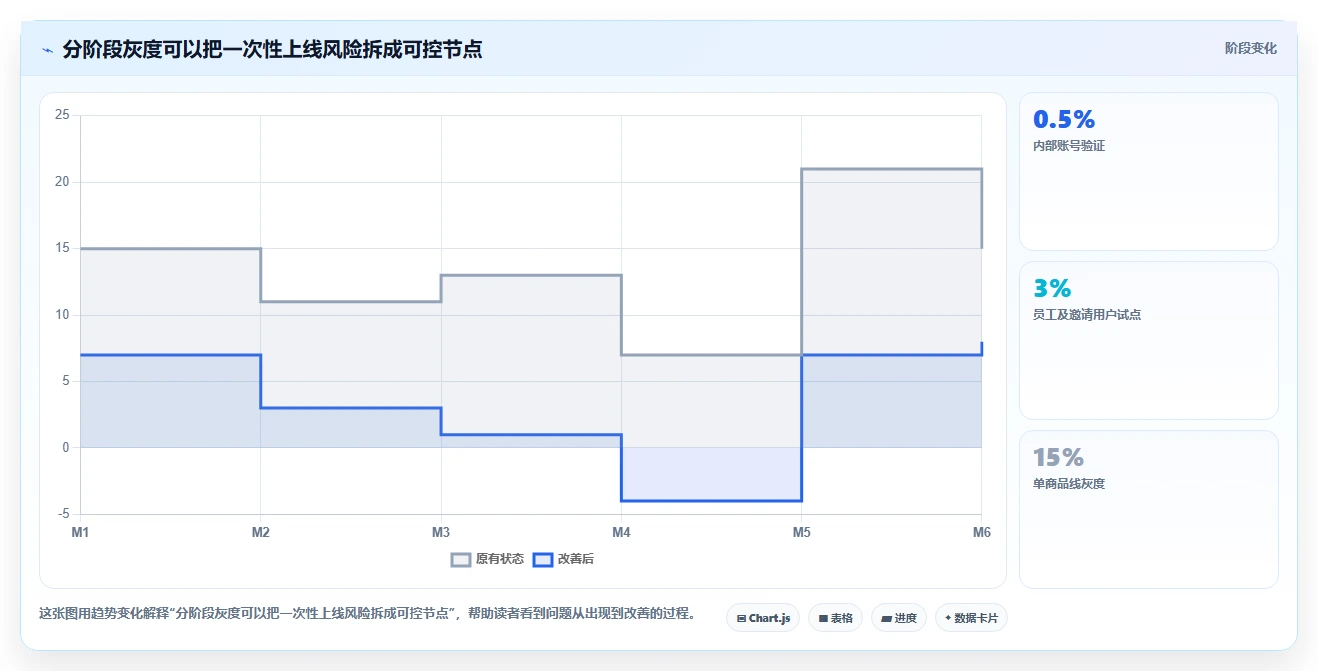Click the M2 axis label
This screenshot has width=1318, height=671.
(260, 532)
